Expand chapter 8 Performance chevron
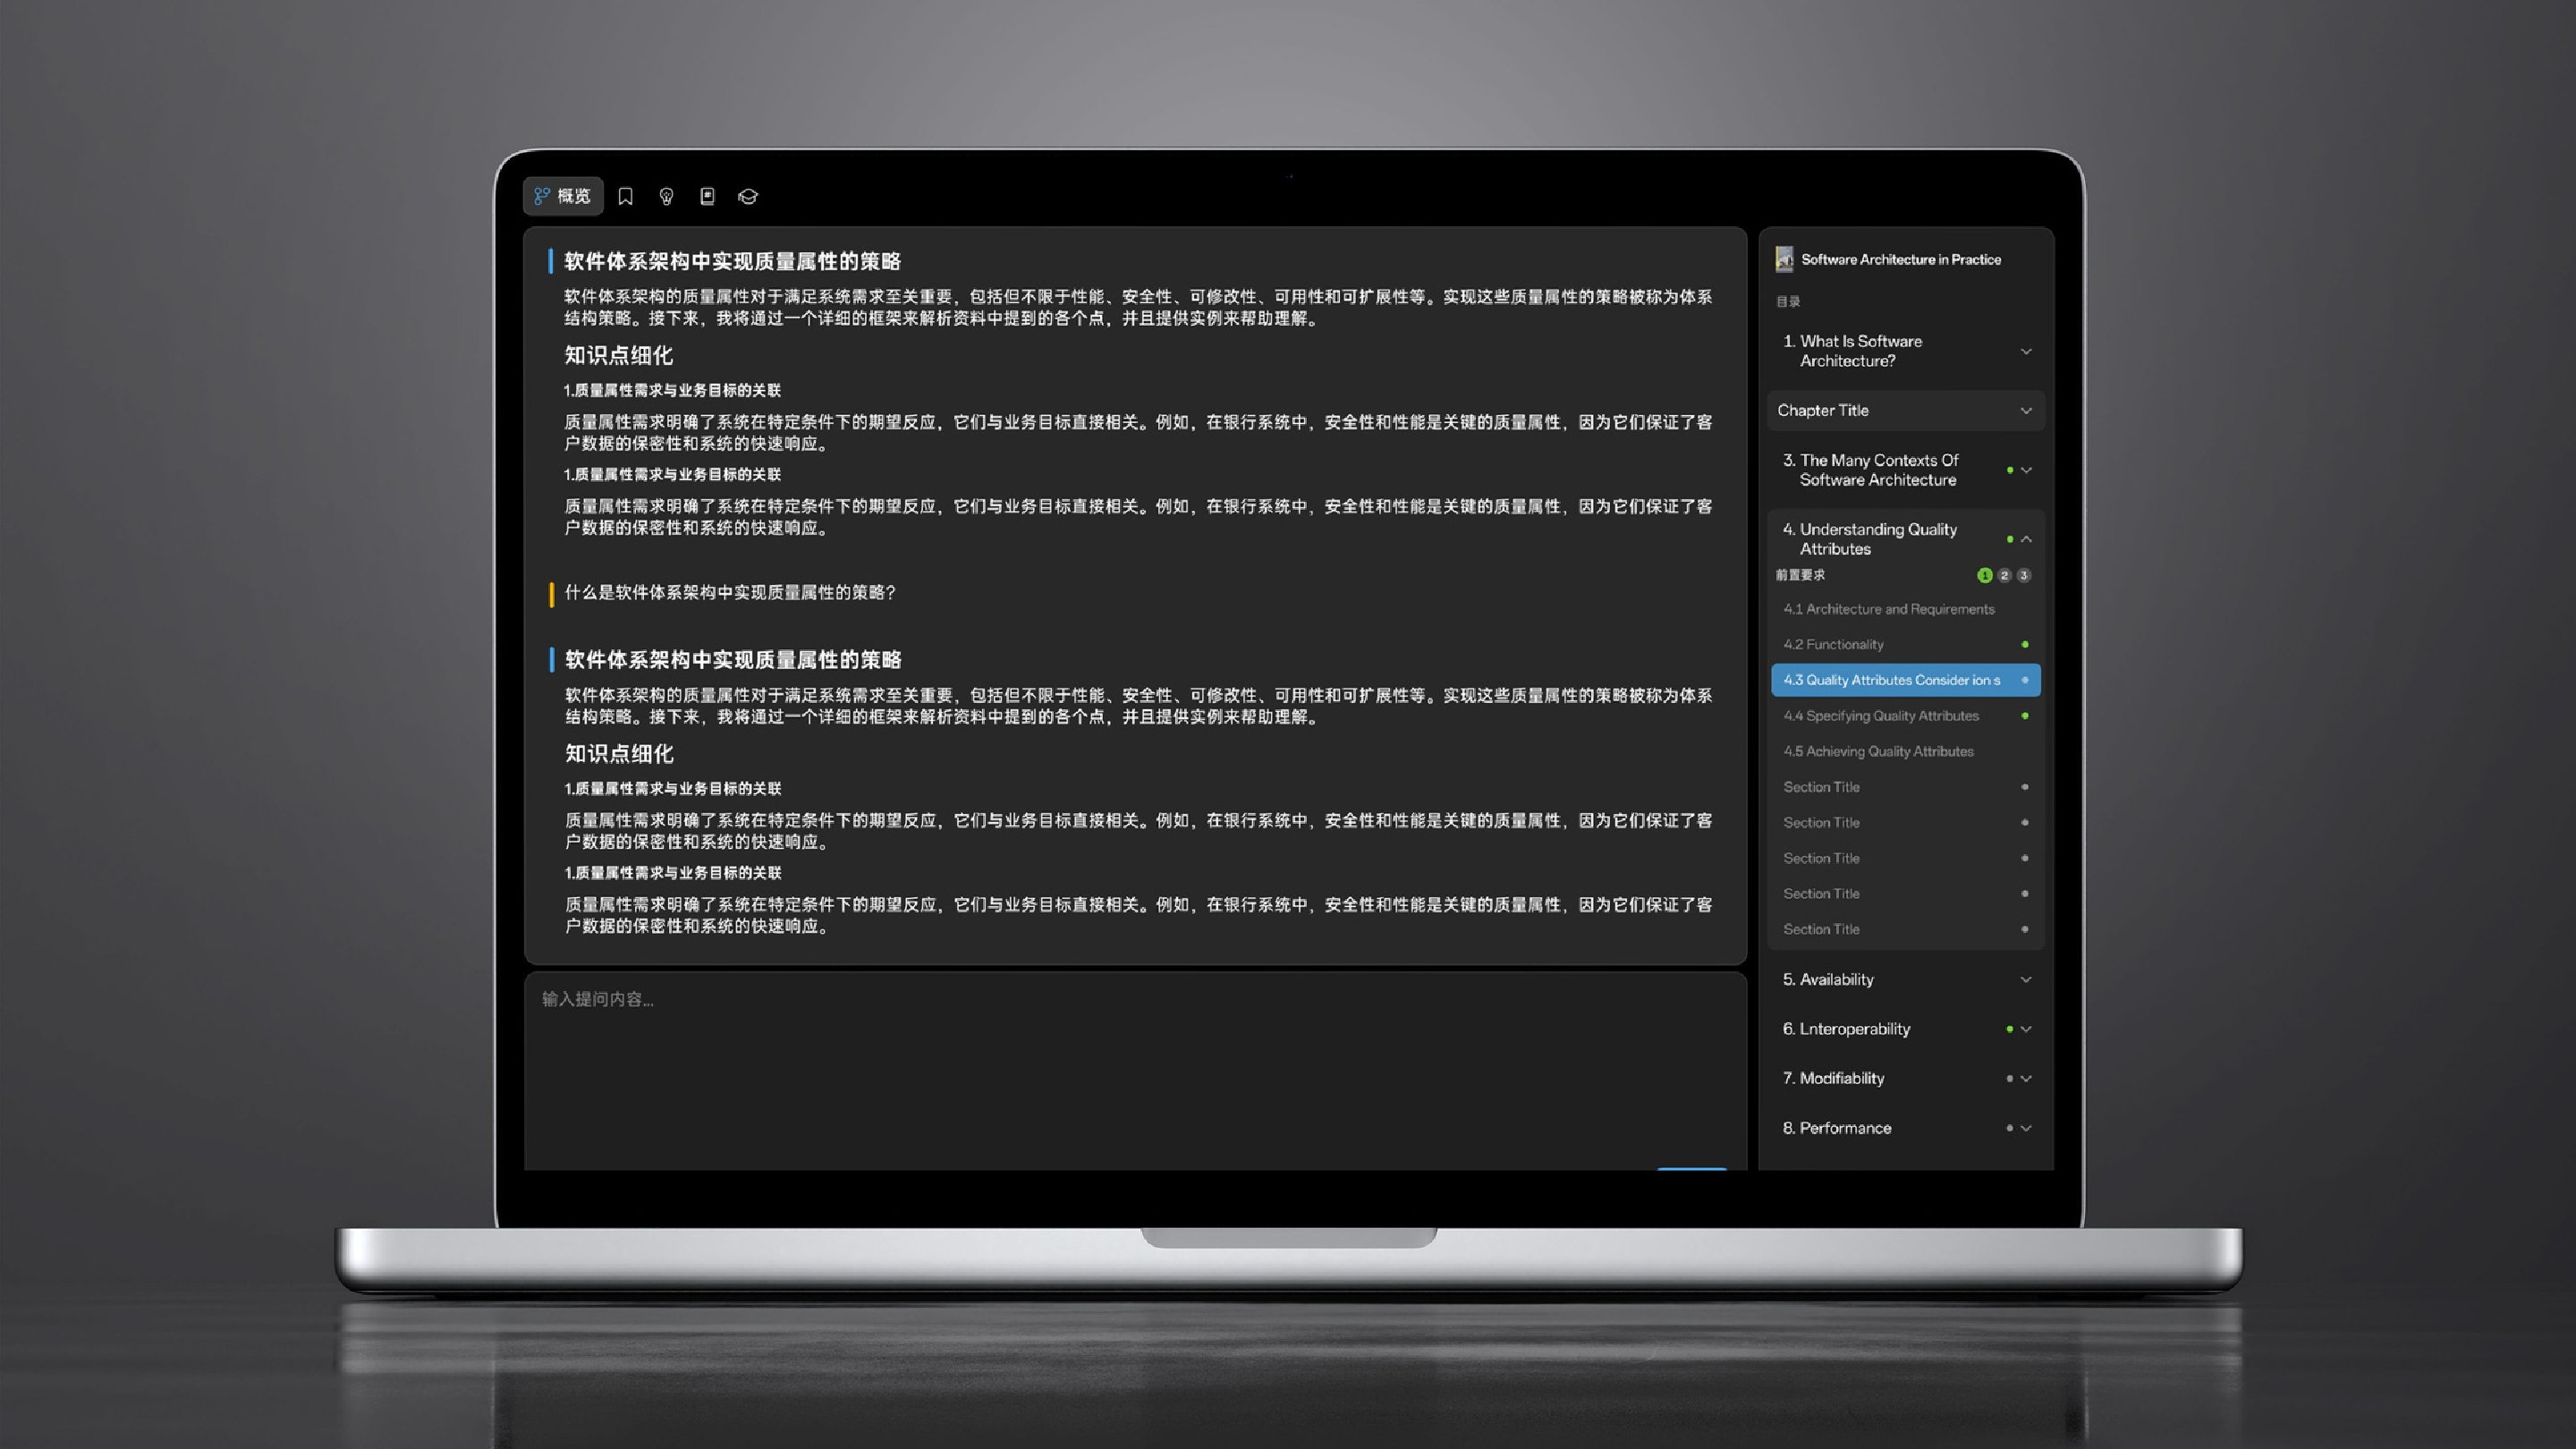This screenshot has height=1449, width=2576. coord(2026,1128)
